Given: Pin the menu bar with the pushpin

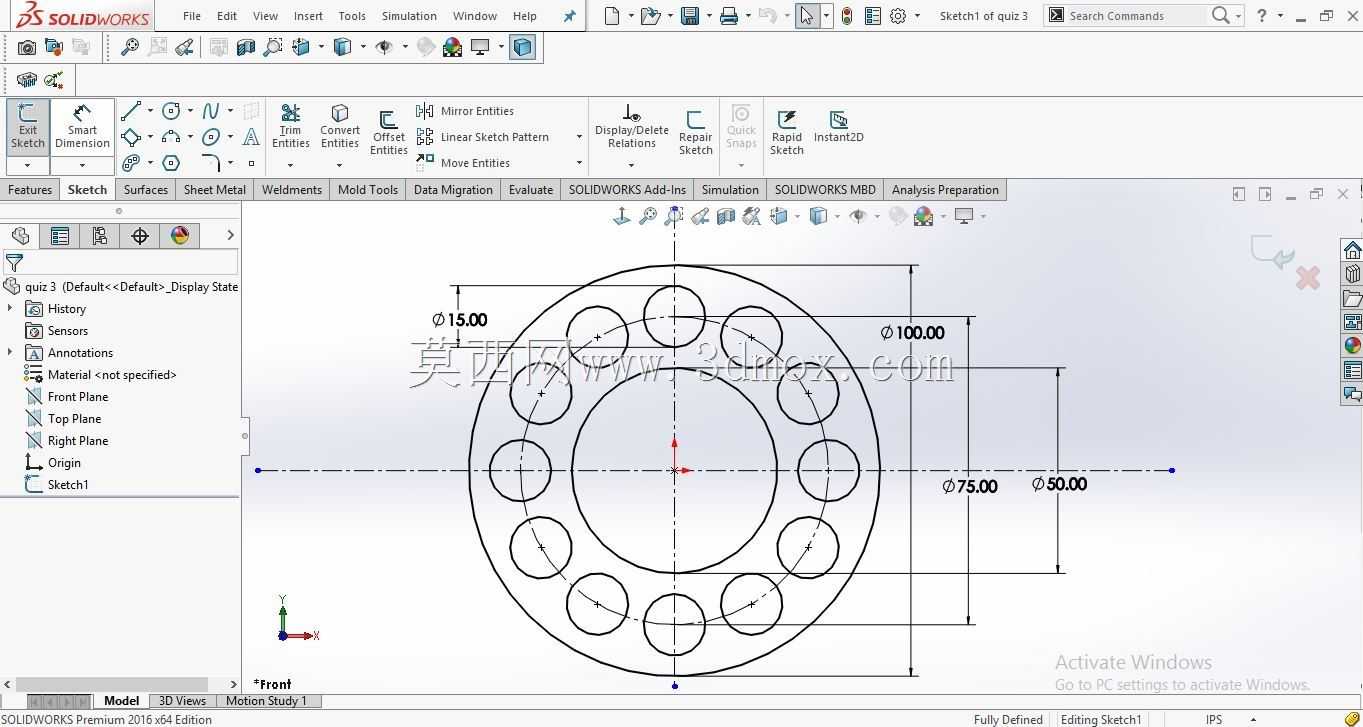Looking at the screenshot, I should click(x=569, y=16).
